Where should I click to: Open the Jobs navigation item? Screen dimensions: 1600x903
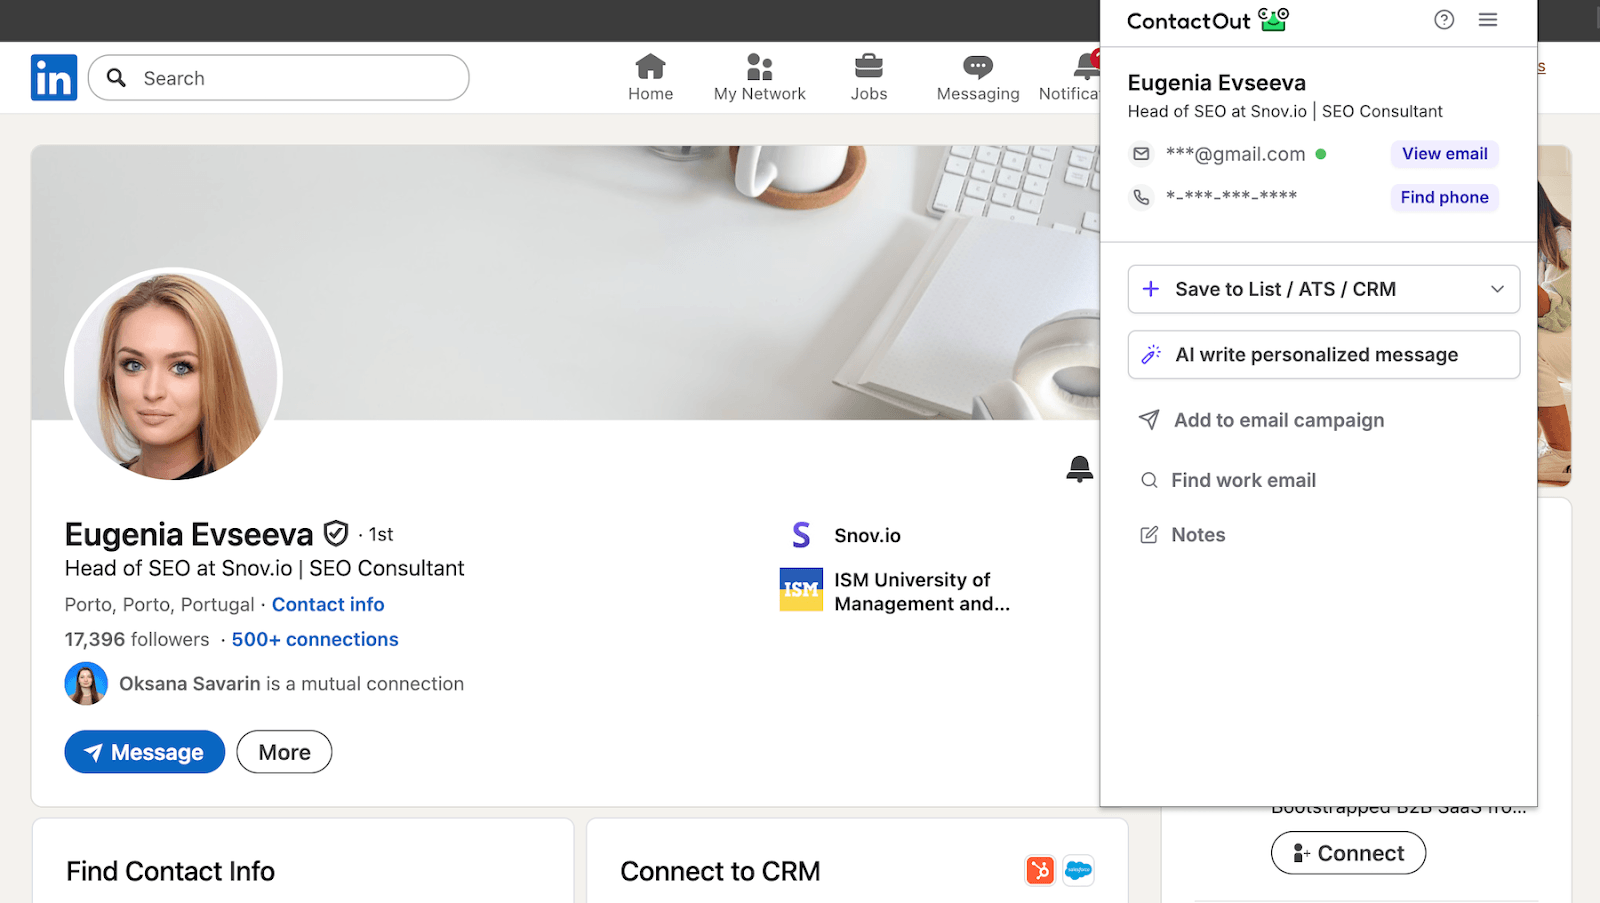pos(868,78)
